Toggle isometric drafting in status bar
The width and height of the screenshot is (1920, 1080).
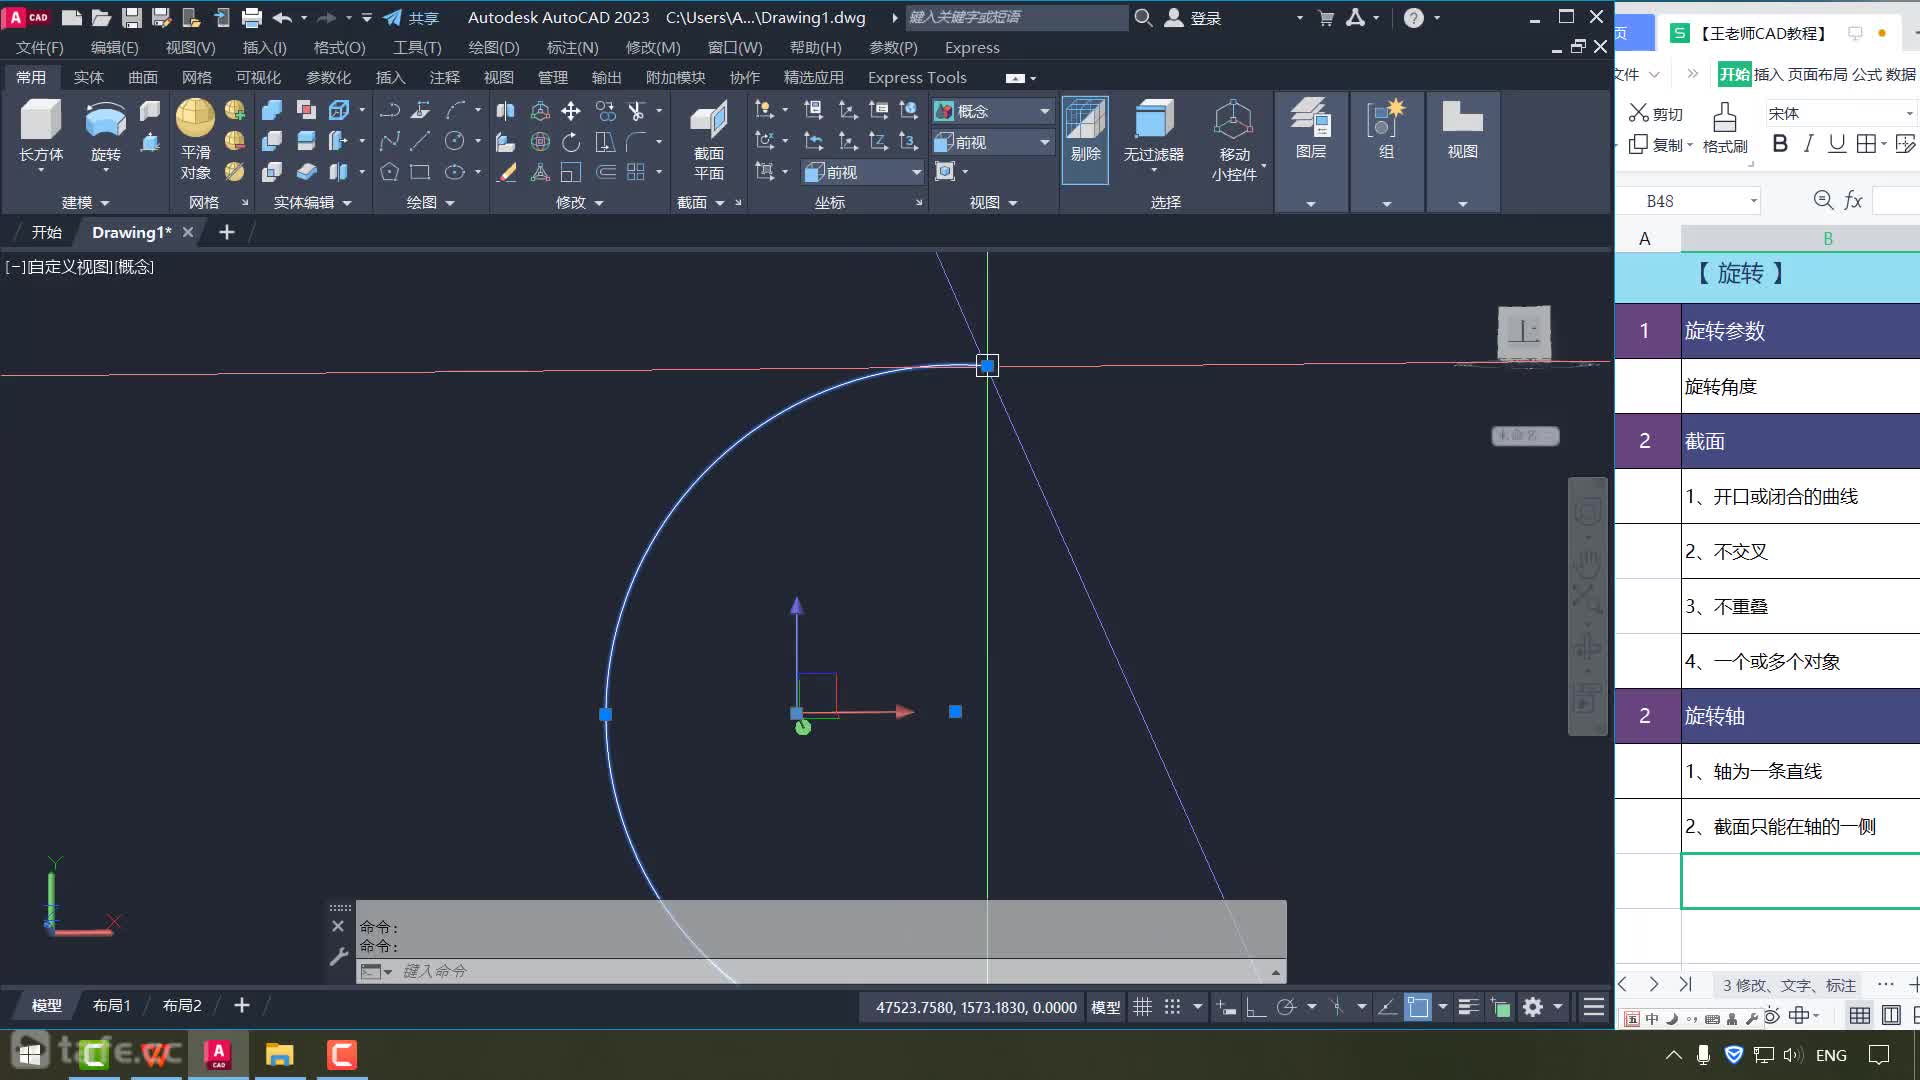(x=1337, y=1007)
